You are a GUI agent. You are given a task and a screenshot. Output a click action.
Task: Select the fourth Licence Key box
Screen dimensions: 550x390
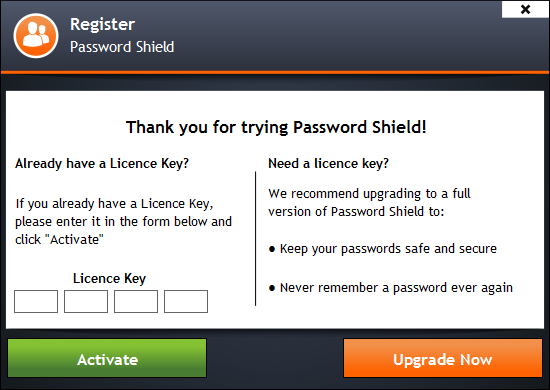pyautogui.click(x=186, y=301)
